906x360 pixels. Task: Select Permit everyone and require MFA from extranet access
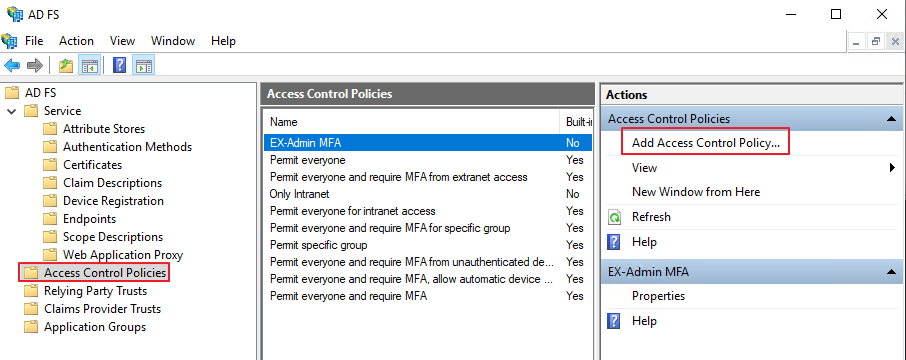tap(428, 177)
